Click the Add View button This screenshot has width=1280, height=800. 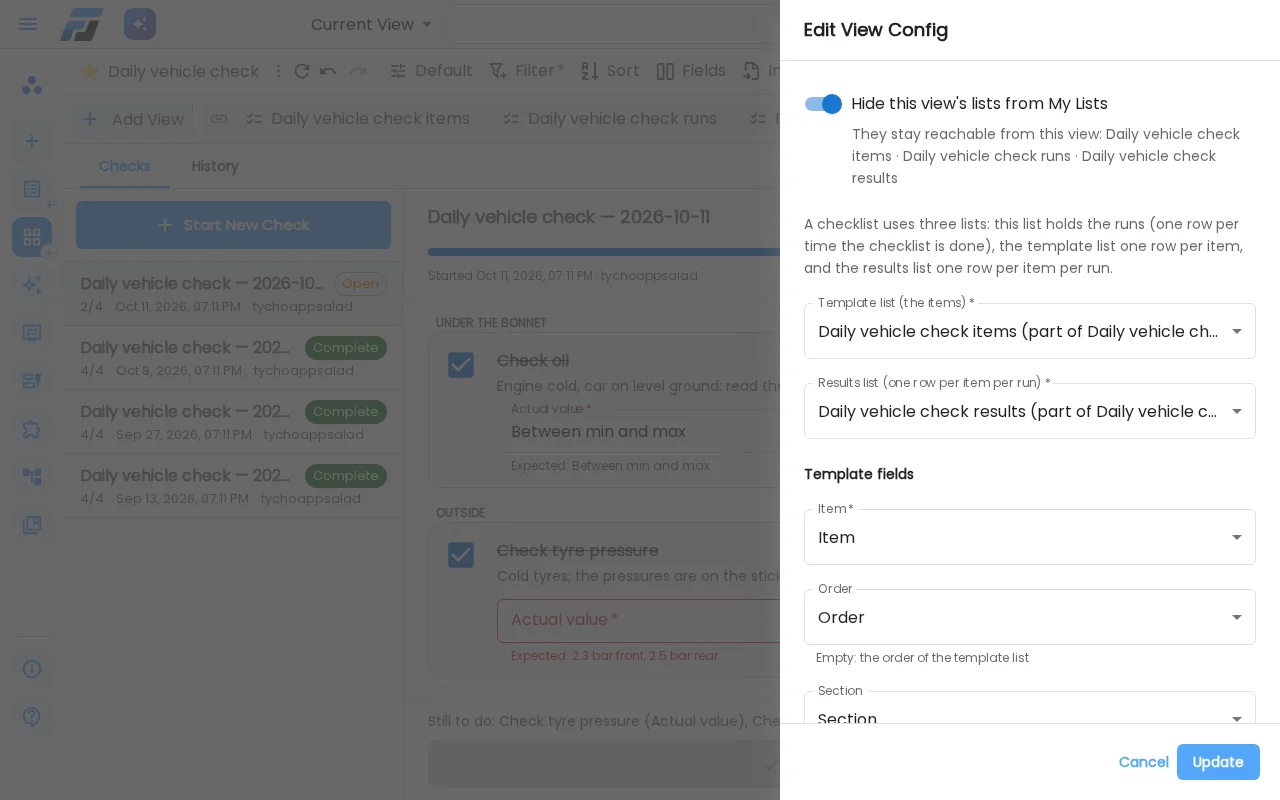132,119
